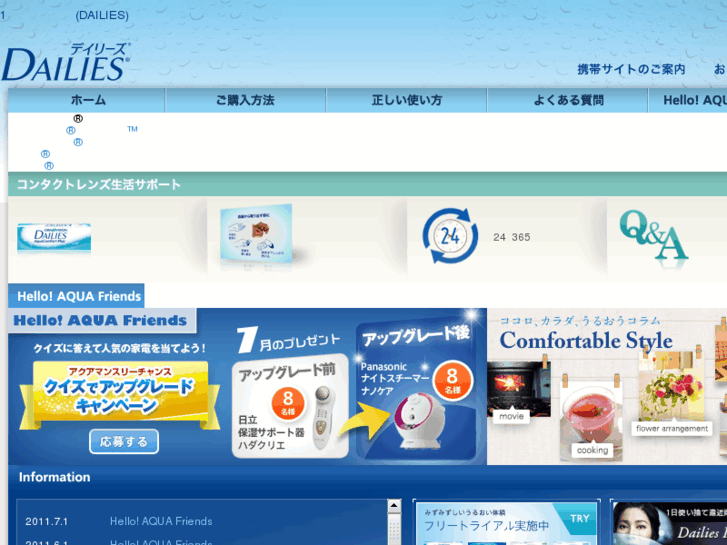Open the フリートライアル実施中 banner
727x545 pixels.
[x=506, y=523]
